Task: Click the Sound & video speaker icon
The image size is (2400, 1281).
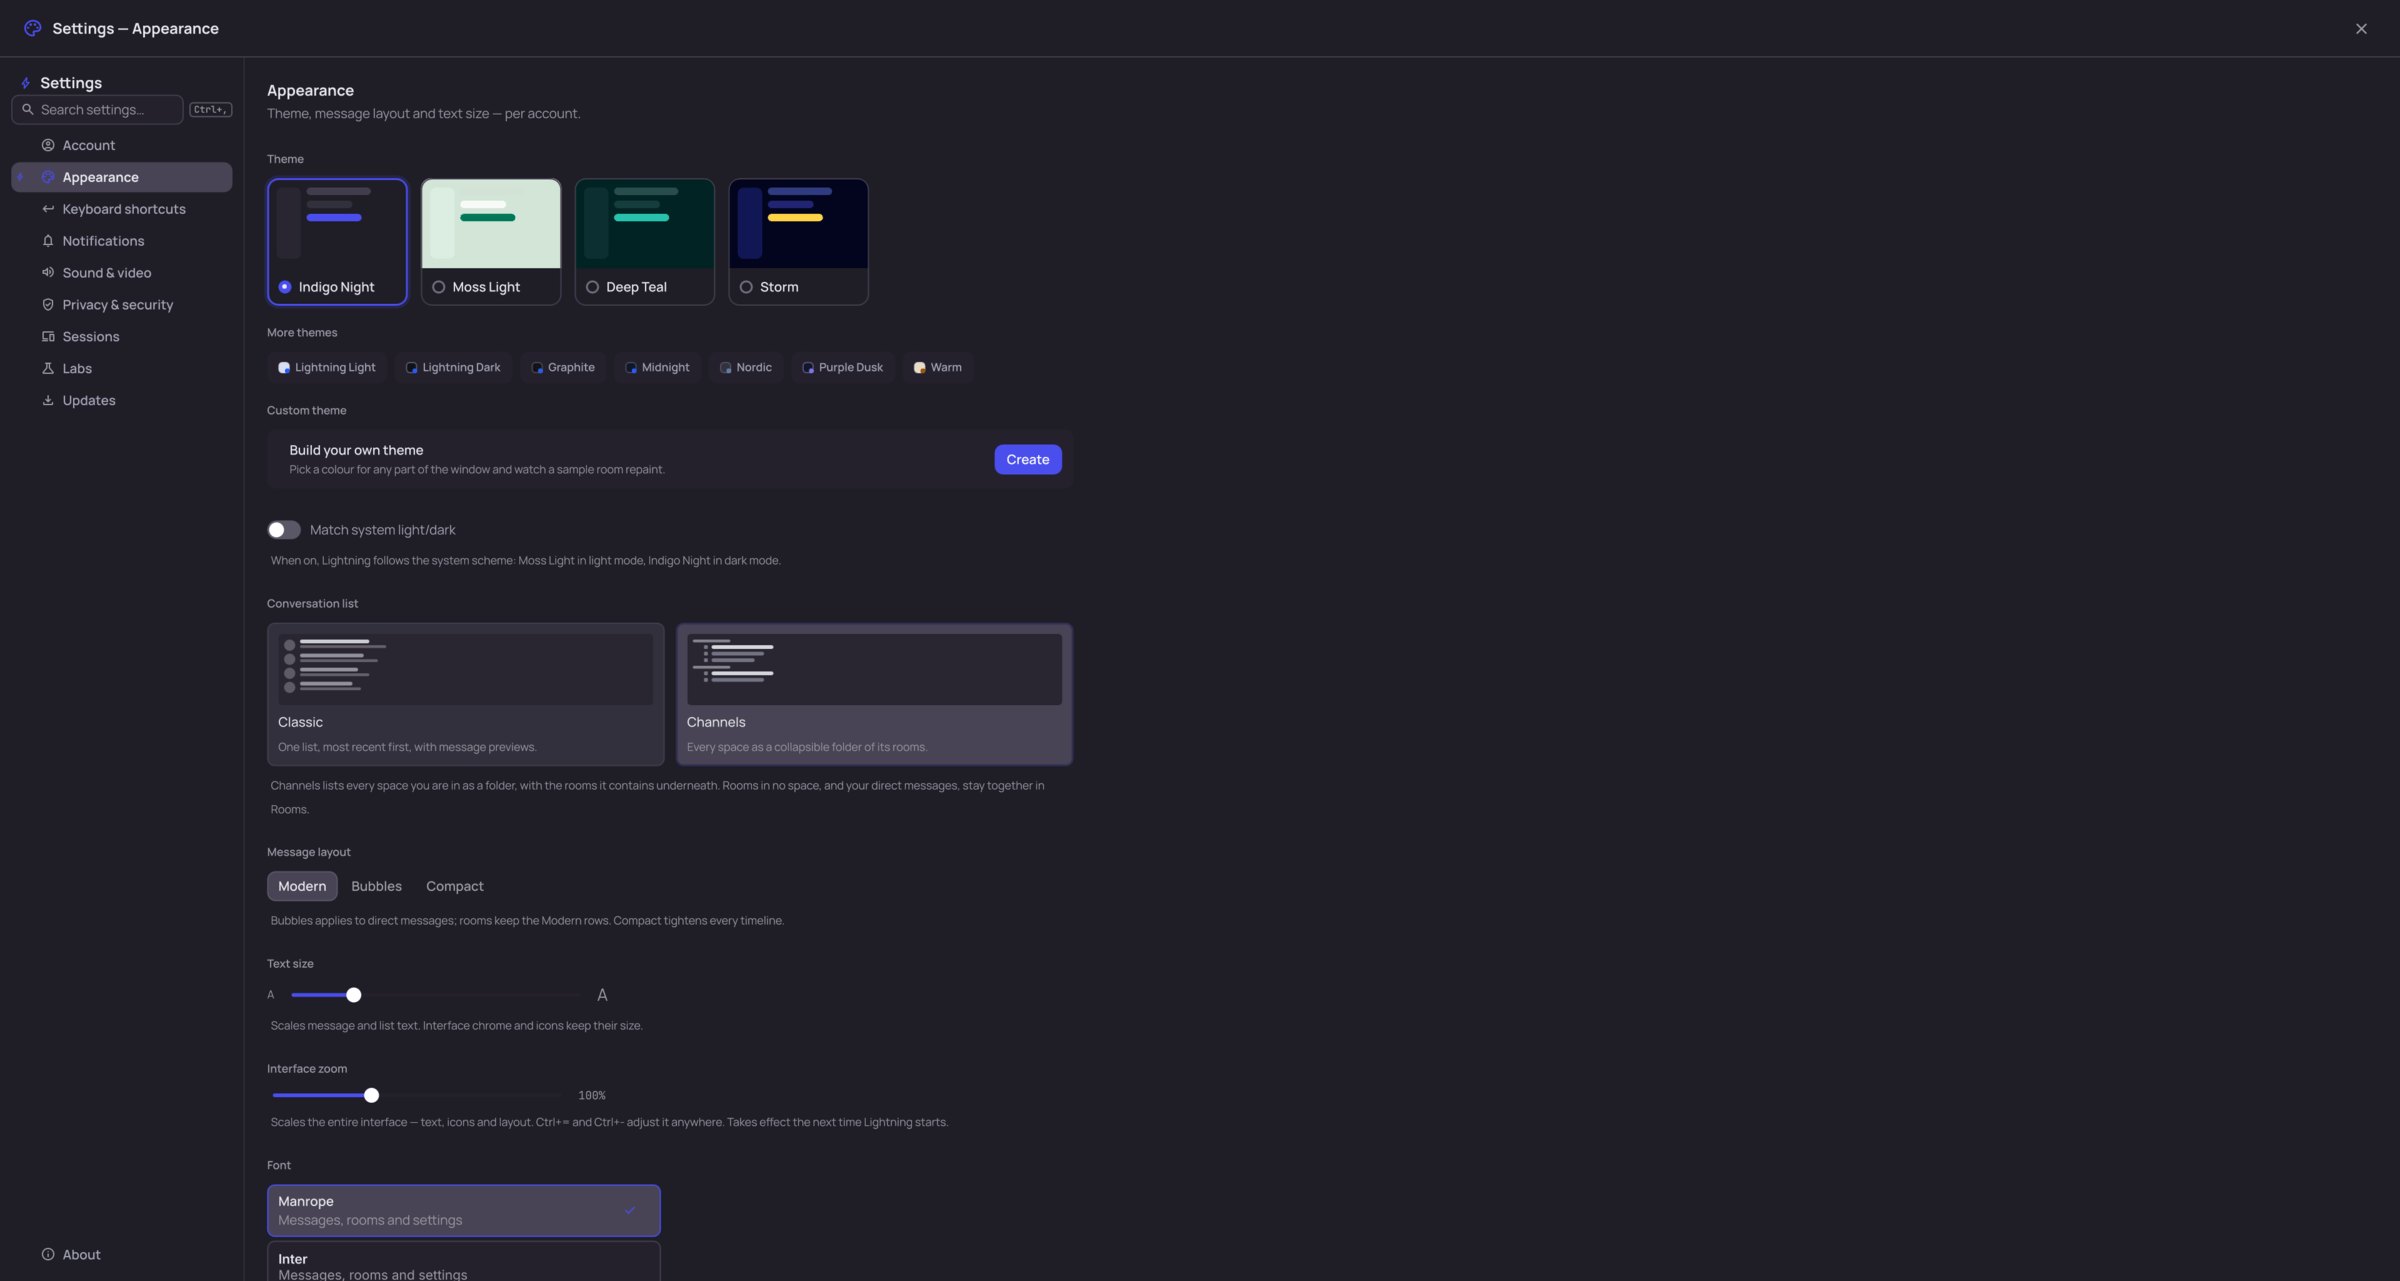Action: coord(48,273)
